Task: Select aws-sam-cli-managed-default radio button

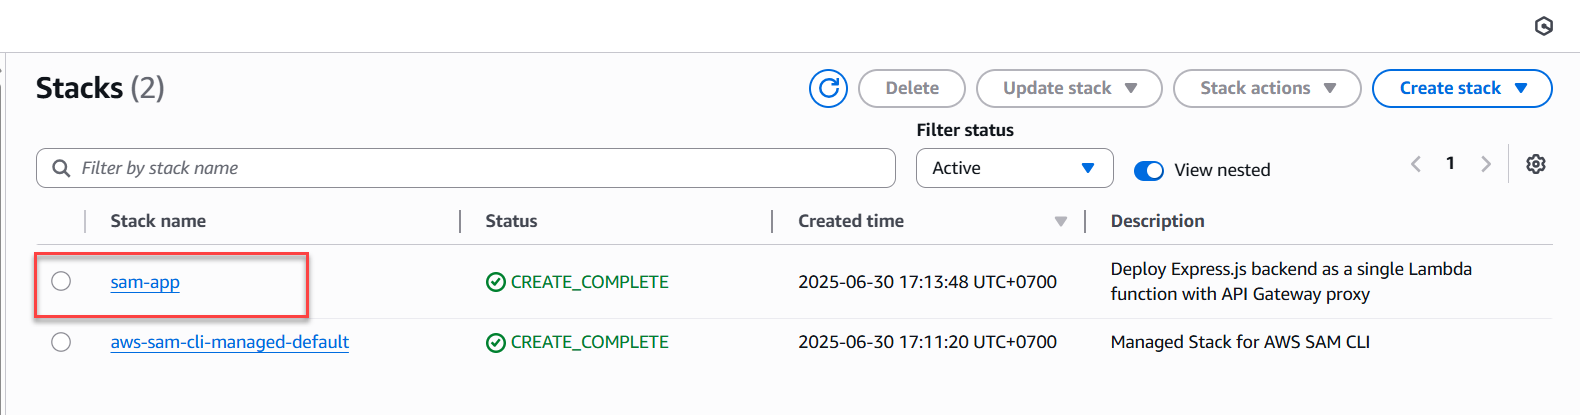Action: tap(61, 342)
